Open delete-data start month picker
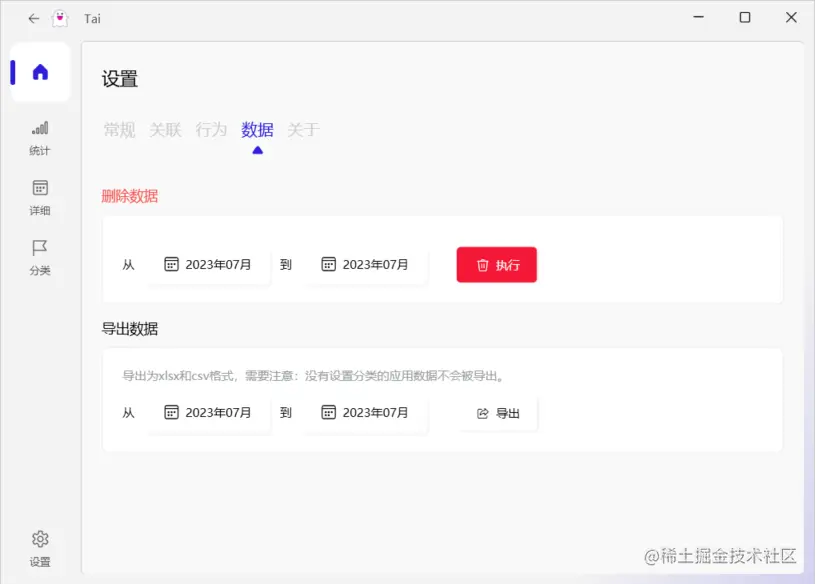815x584 pixels. tap(208, 265)
